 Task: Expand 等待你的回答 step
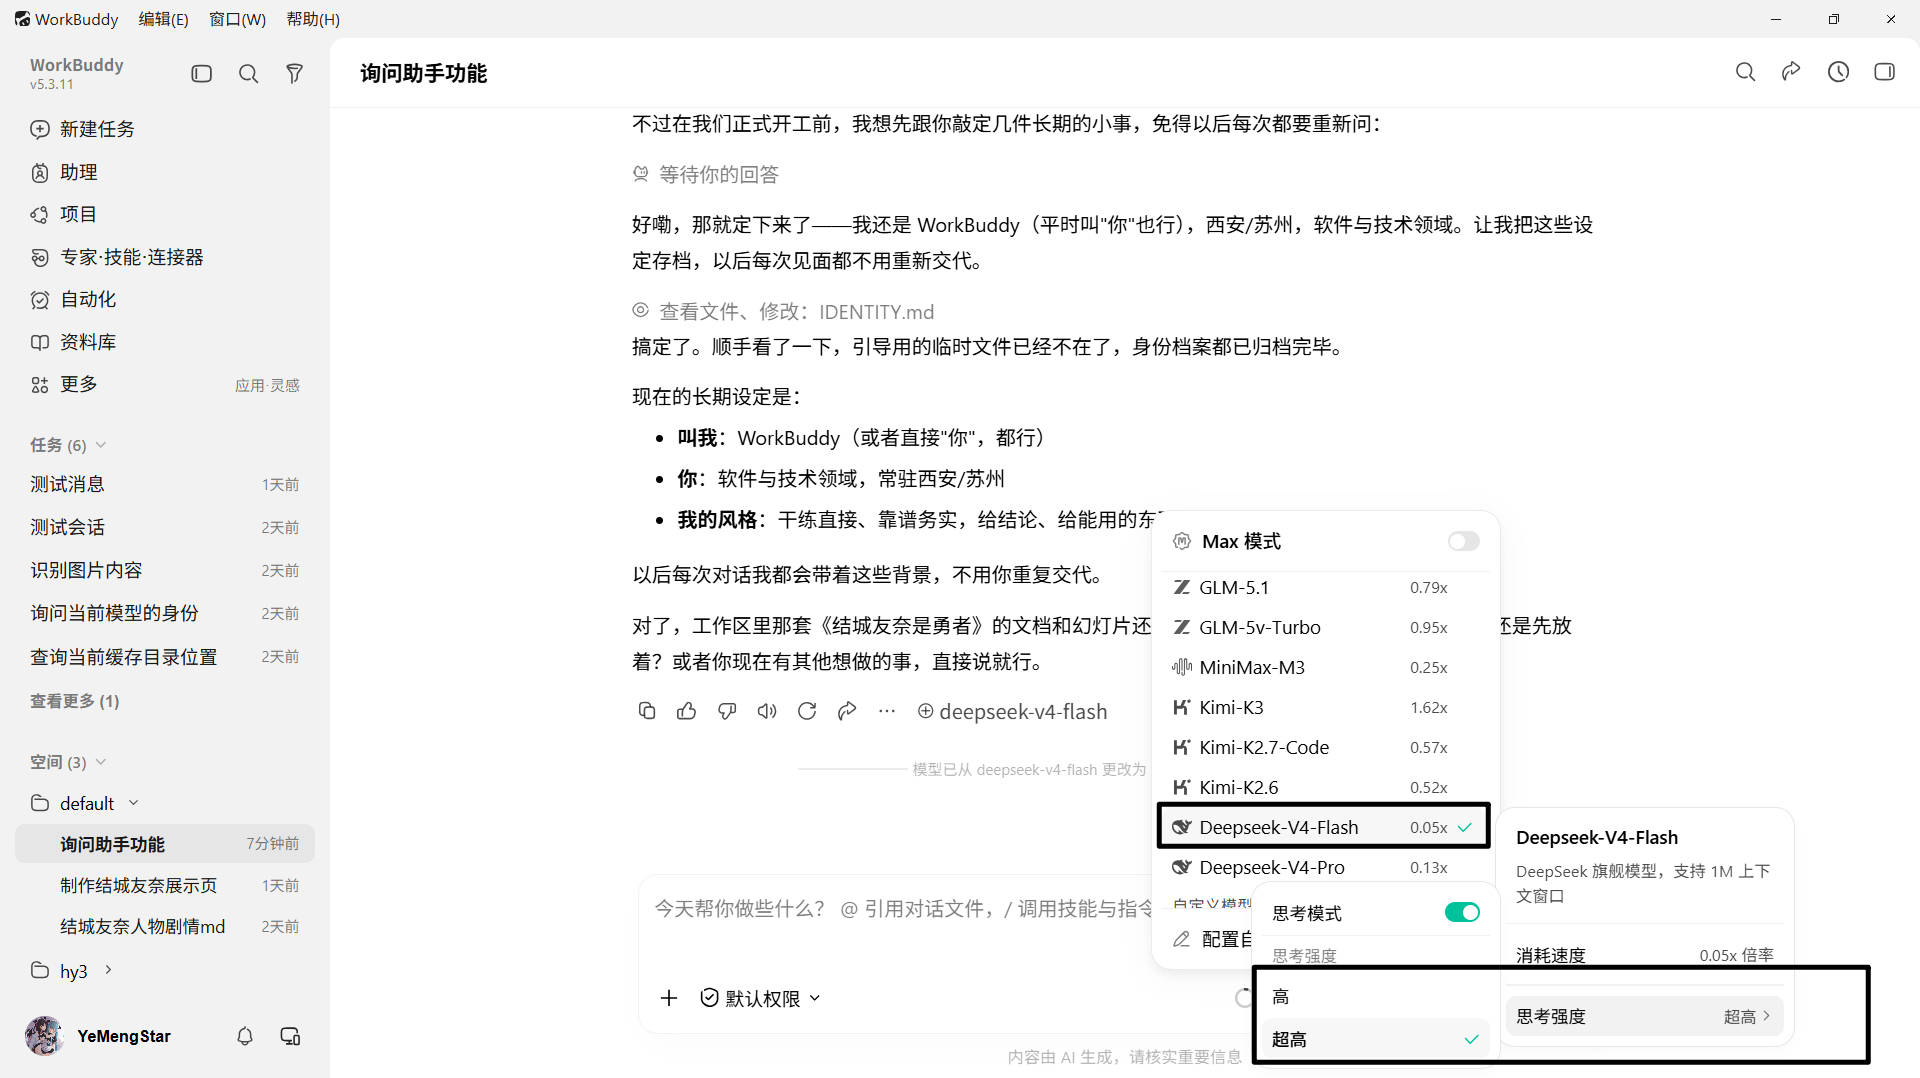coord(706,174)
